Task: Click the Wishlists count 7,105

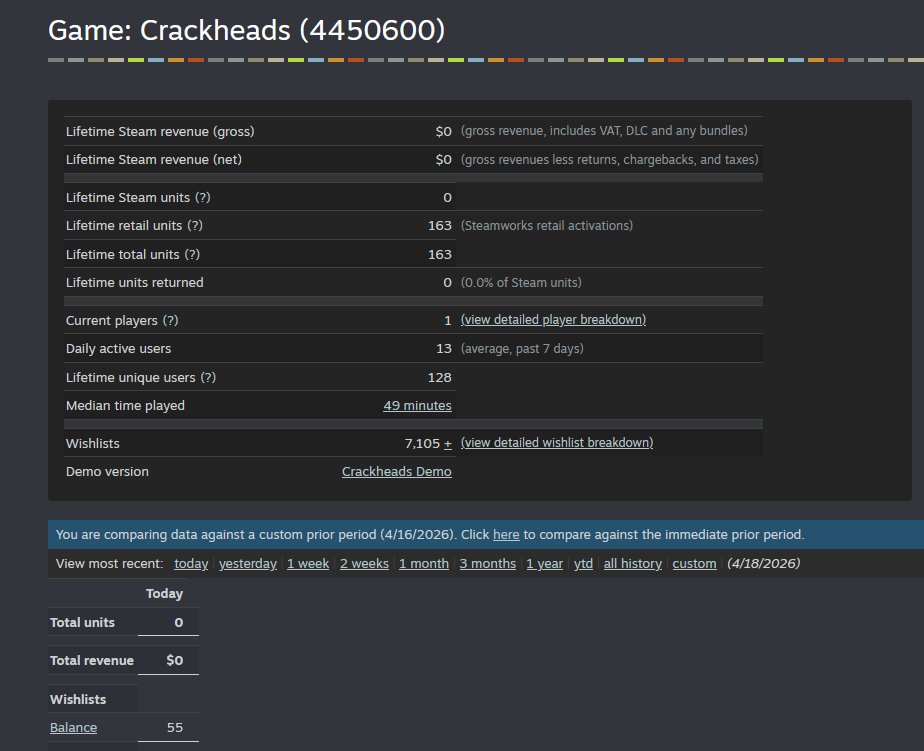Action: (x=422, y=443)
